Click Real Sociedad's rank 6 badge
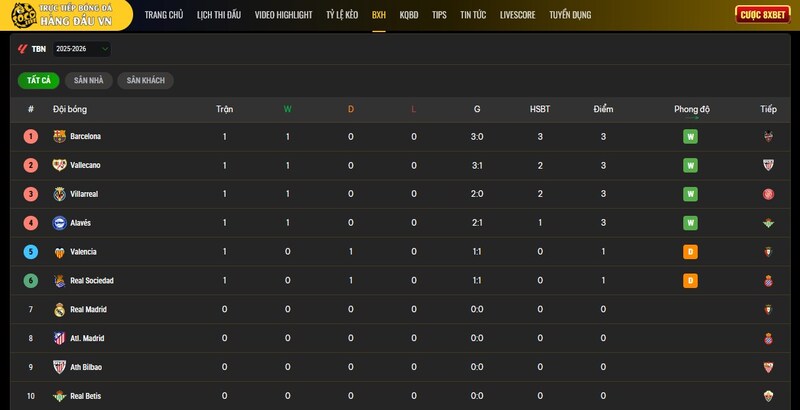800x410 pixels. 31,280
